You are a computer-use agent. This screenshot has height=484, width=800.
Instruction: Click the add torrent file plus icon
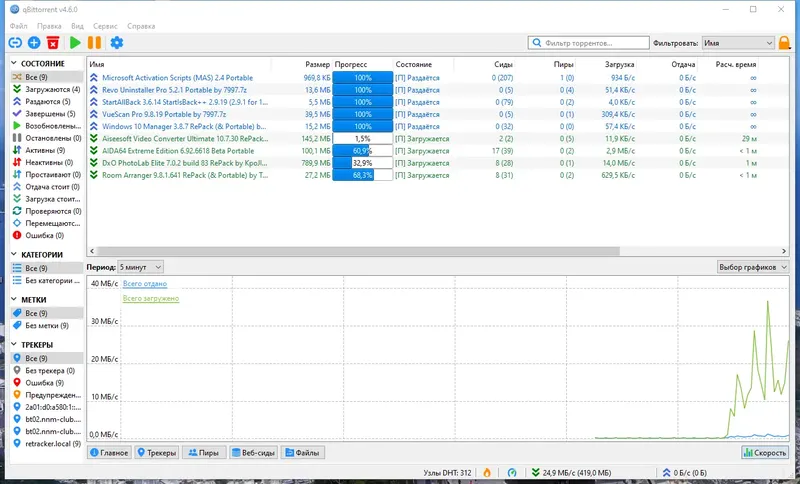[34, 43]
